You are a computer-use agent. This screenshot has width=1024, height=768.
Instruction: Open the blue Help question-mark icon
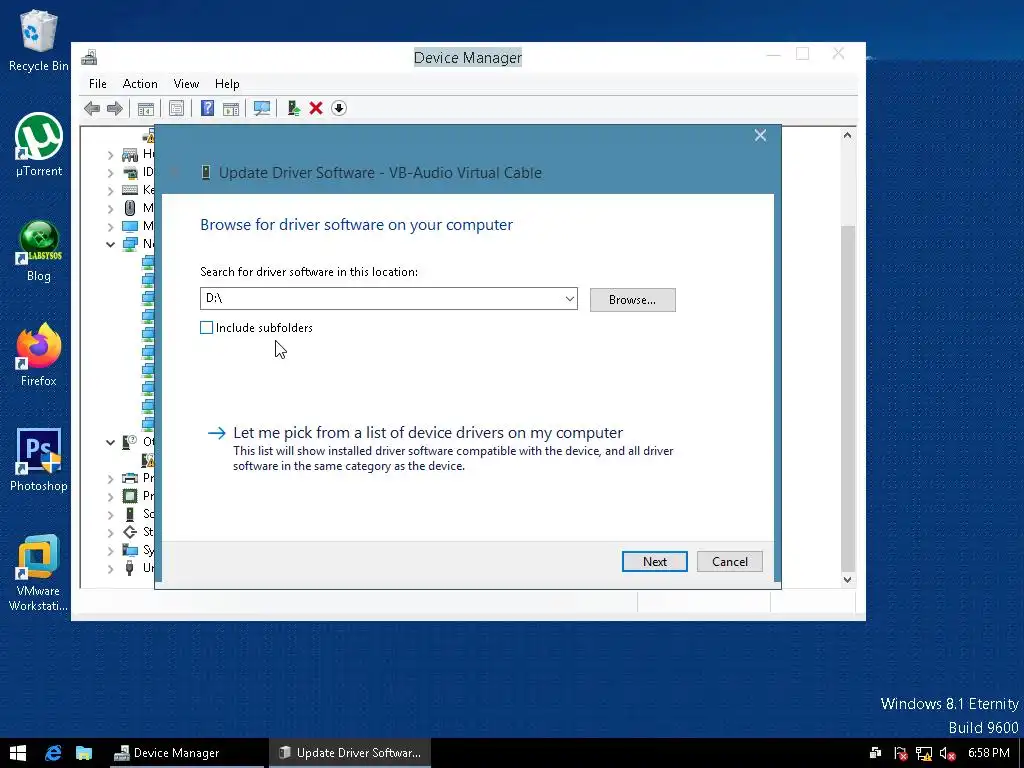(x=207, y=108)
